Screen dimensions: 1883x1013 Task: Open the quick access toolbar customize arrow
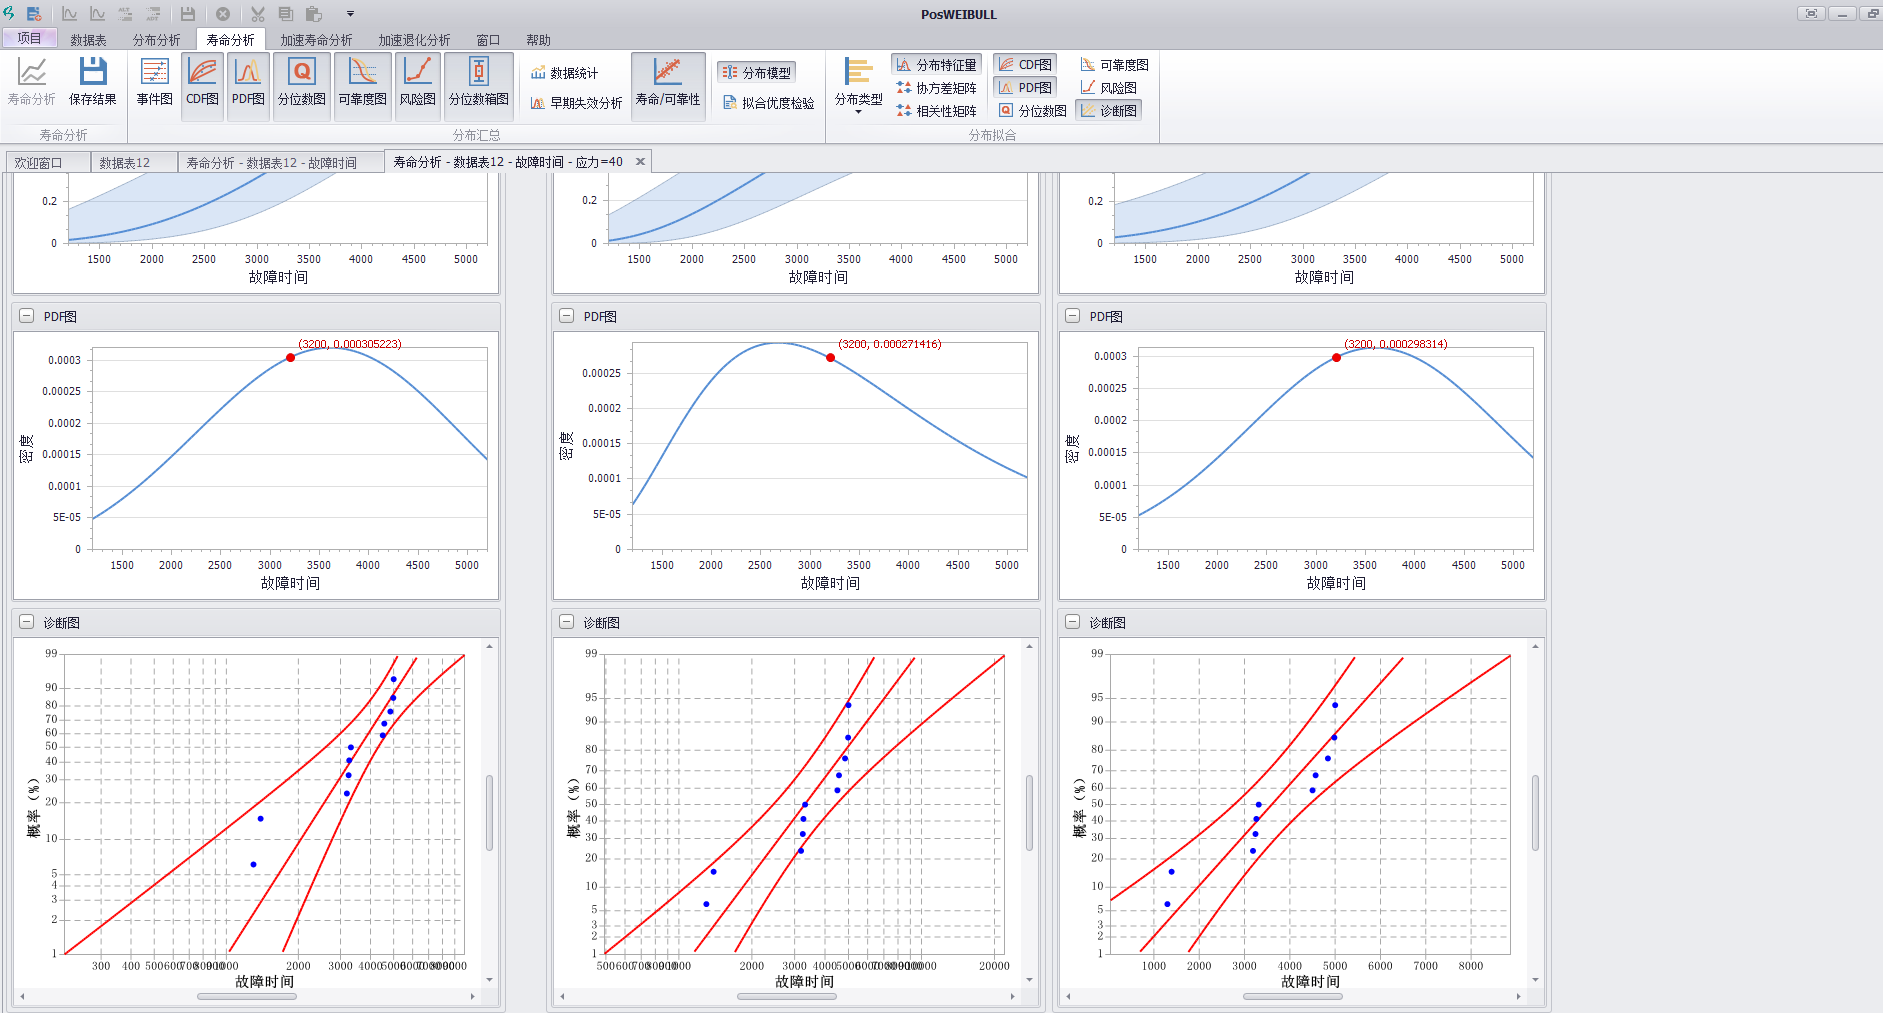pos(350,14)
